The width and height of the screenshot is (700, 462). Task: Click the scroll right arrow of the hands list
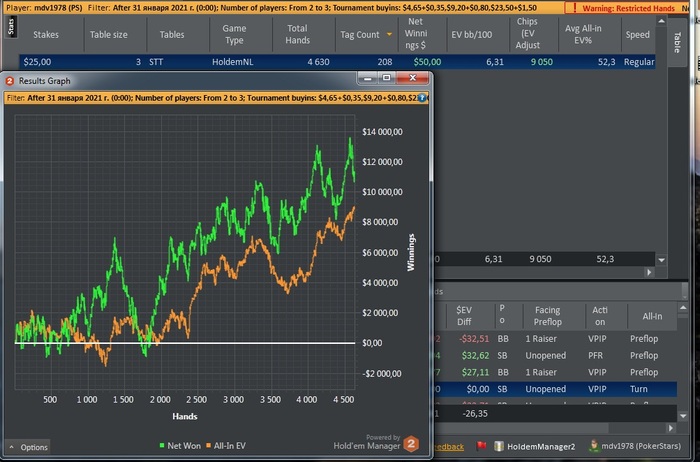(671, 428)
